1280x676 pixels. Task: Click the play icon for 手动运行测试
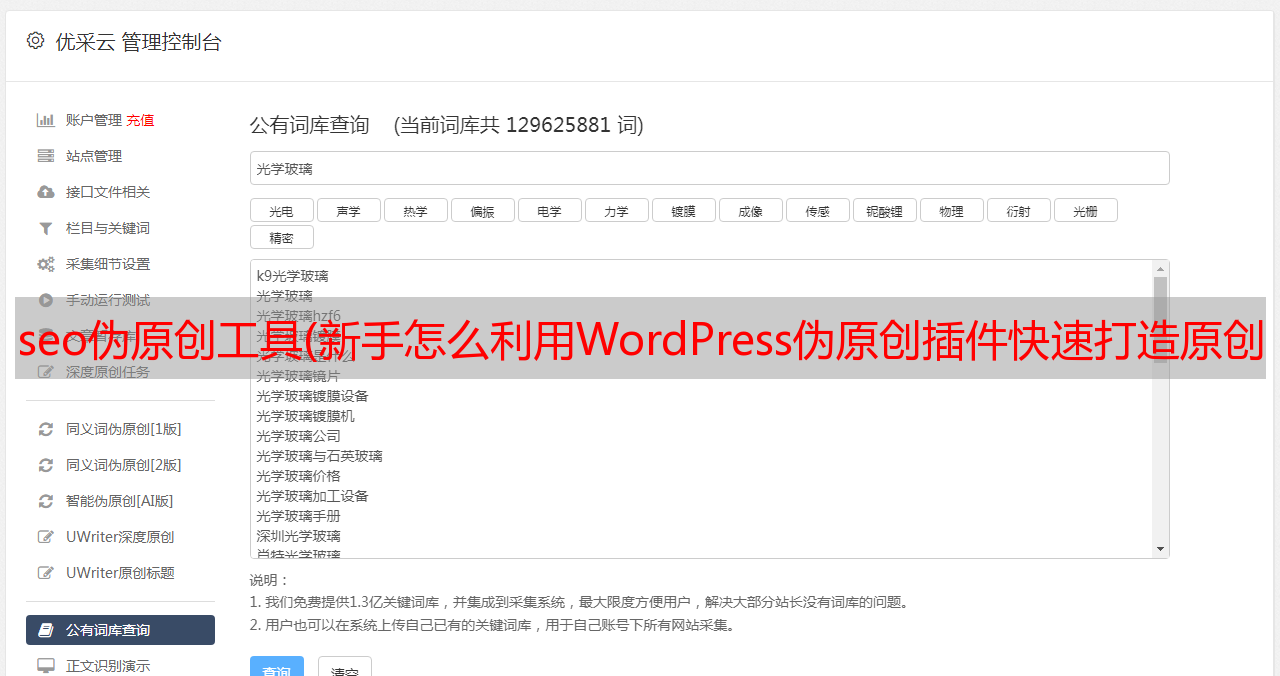click(46, 300)
